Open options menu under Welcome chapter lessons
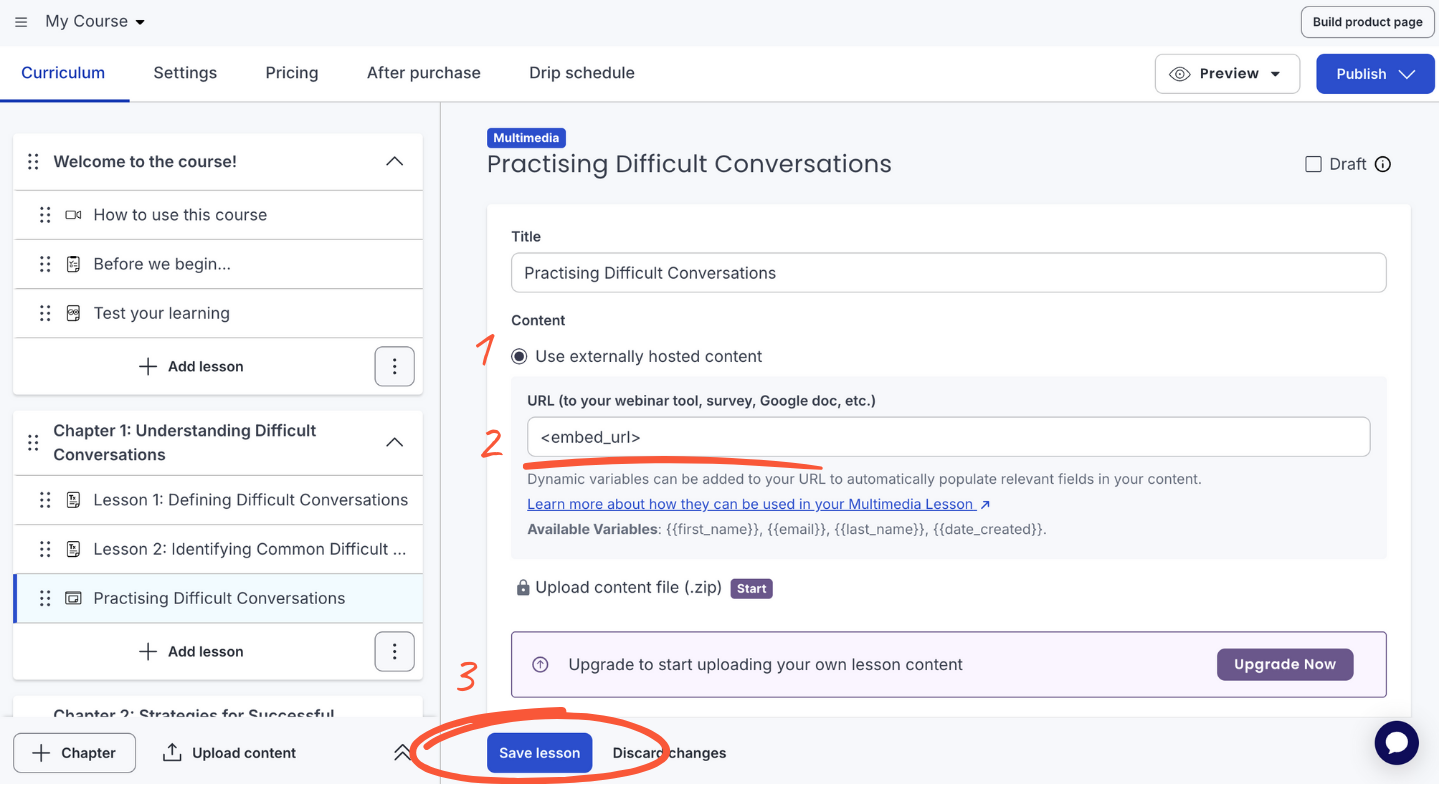This screenshot has height=785, width=1440. coord(394,367)
